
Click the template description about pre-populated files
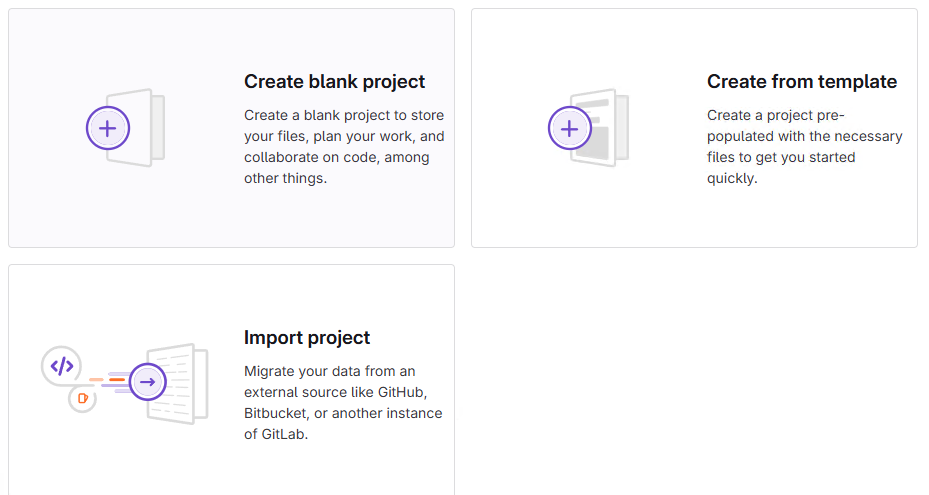pyautogui.click(x=804, y=147)
